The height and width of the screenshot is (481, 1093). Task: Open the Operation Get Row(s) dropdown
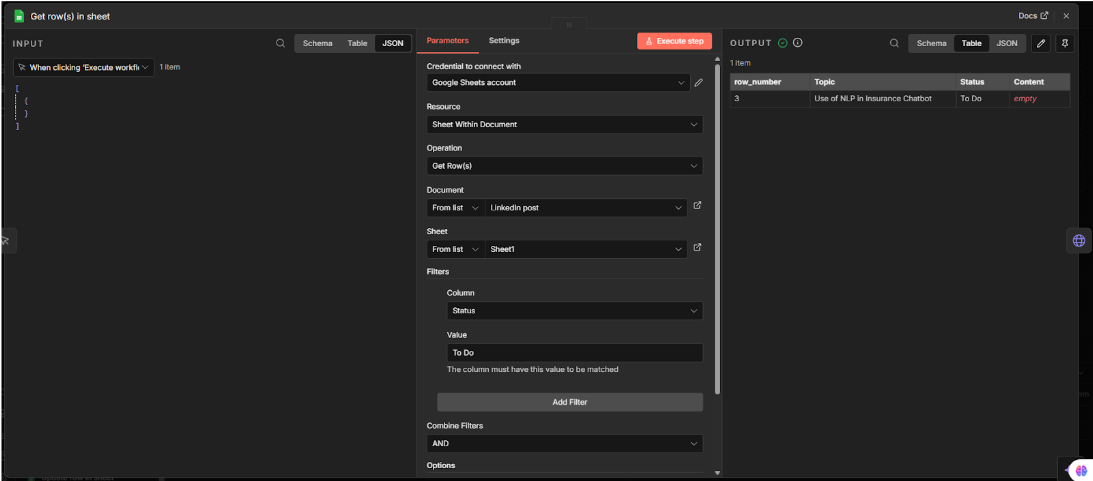[565, 166]
